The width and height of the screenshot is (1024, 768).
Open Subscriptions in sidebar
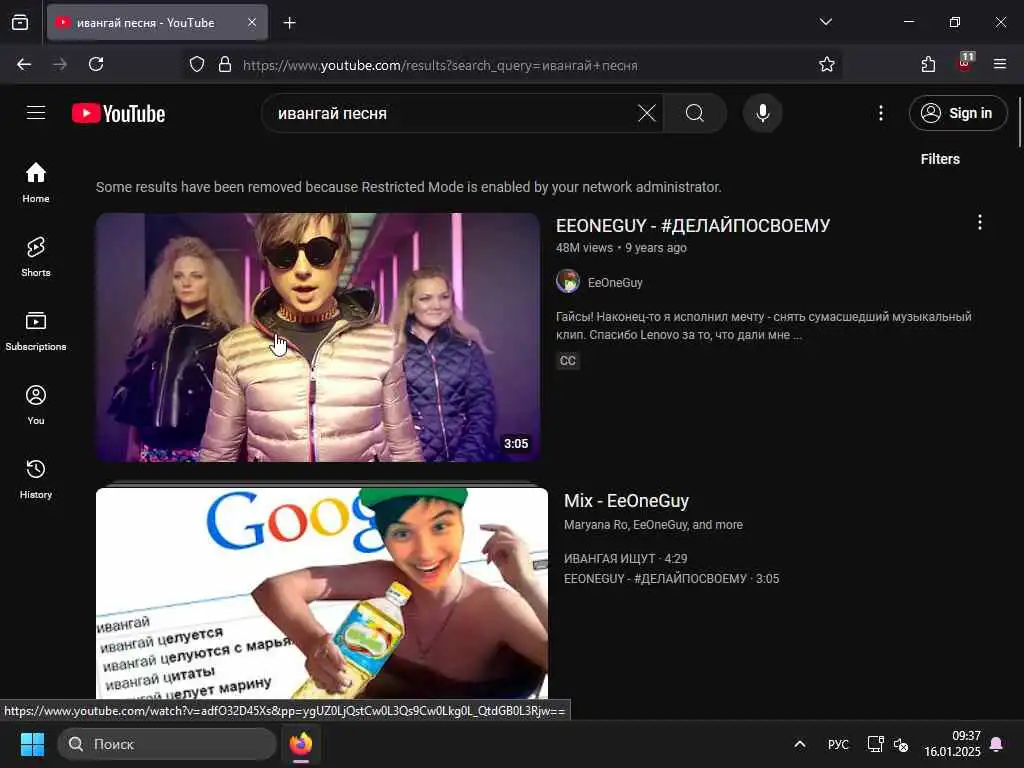click(36, 330)
